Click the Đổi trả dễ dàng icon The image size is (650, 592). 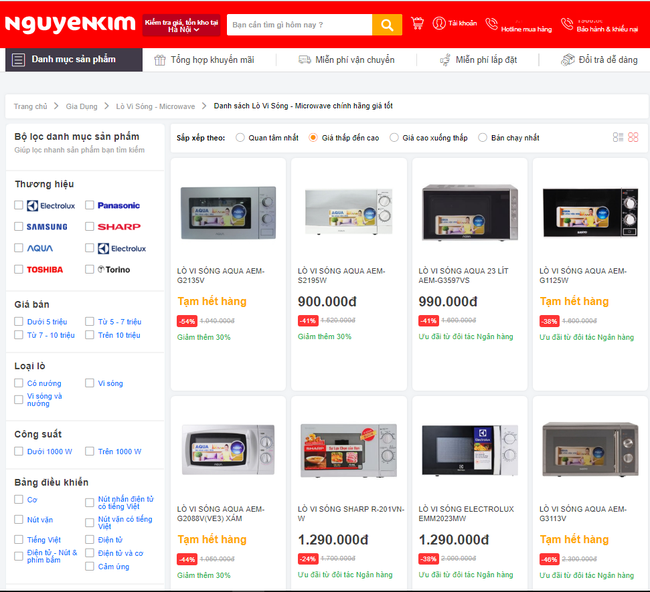568,60
